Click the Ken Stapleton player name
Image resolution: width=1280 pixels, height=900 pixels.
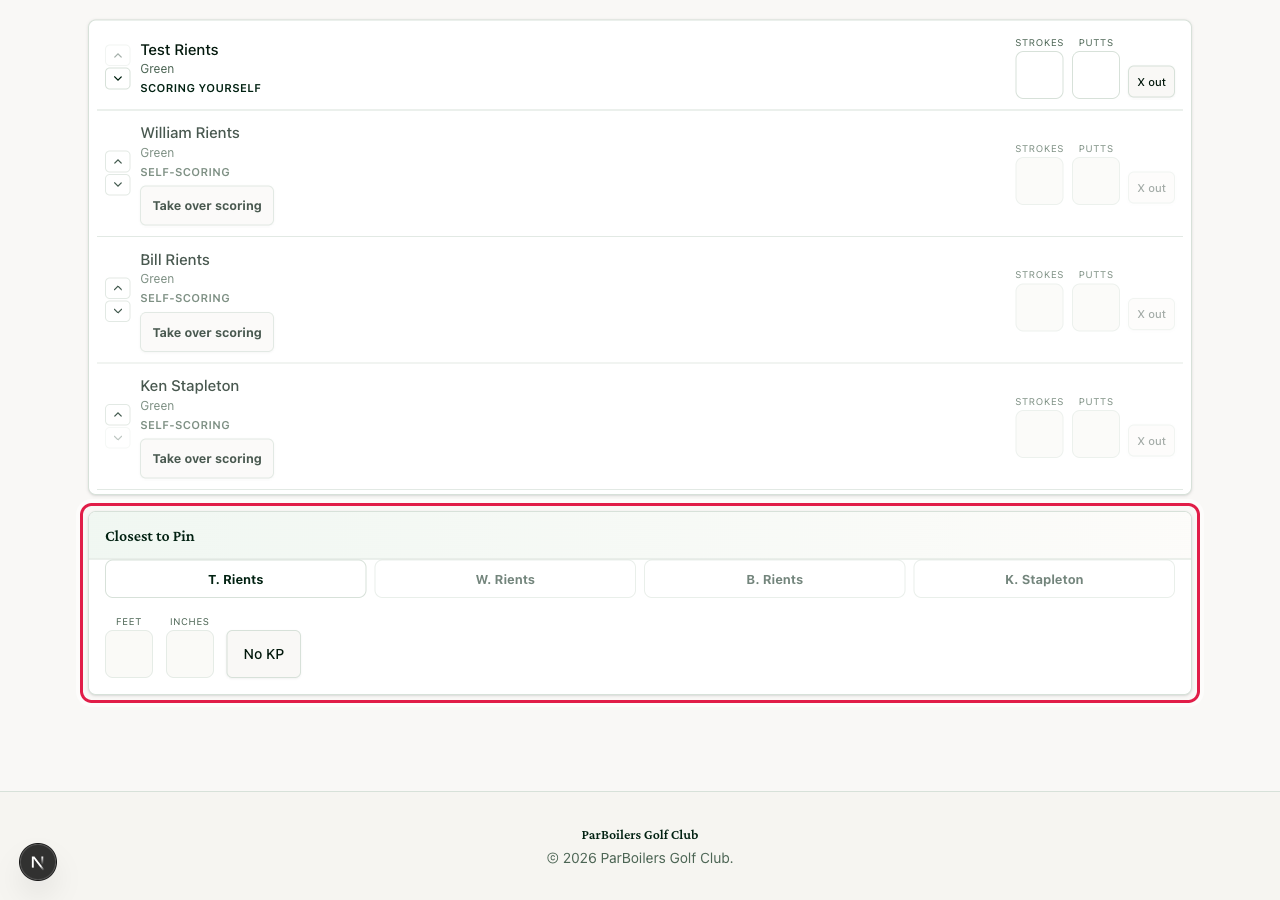190,386
